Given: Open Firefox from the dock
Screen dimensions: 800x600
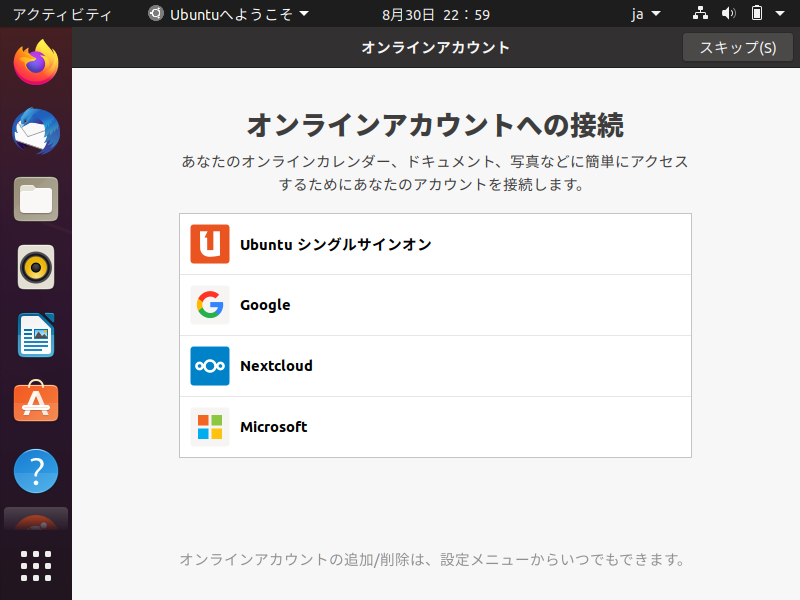Looking at the screenshot, I should (x=36, y=63).
